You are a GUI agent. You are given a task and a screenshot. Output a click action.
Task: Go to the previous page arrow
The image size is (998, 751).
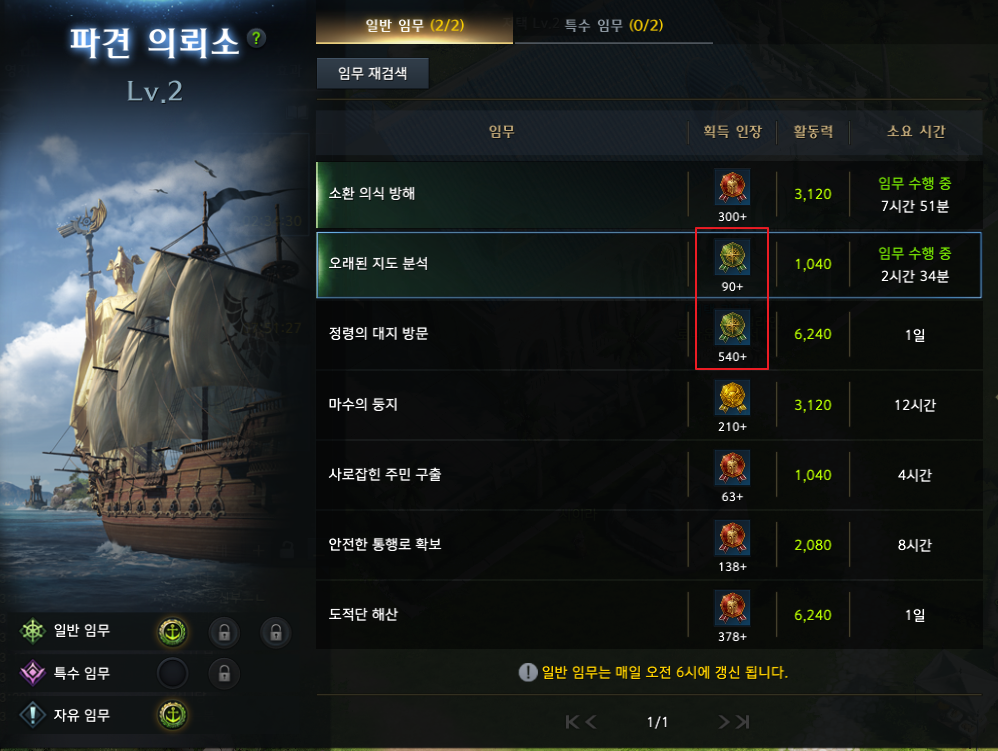pos(591,722)
